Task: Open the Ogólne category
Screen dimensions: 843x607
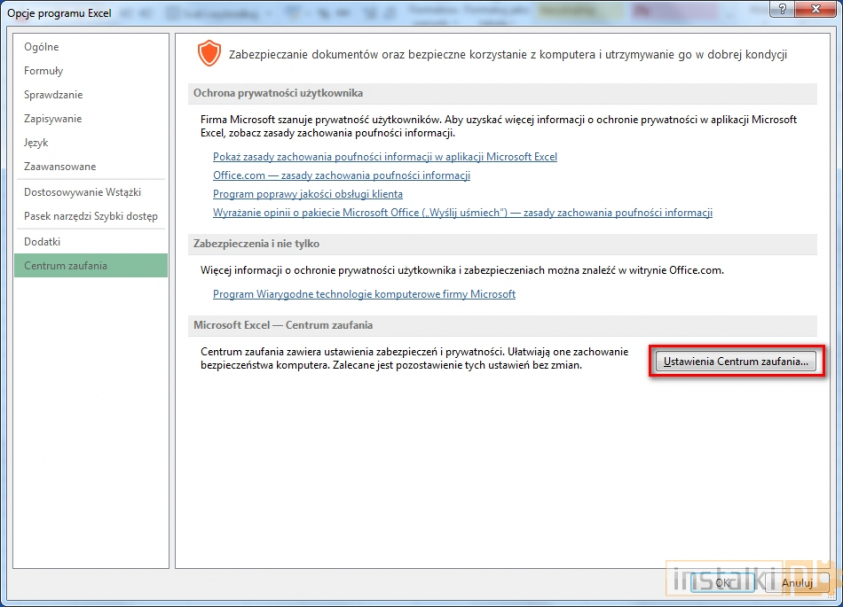Action: pos(42,47)
